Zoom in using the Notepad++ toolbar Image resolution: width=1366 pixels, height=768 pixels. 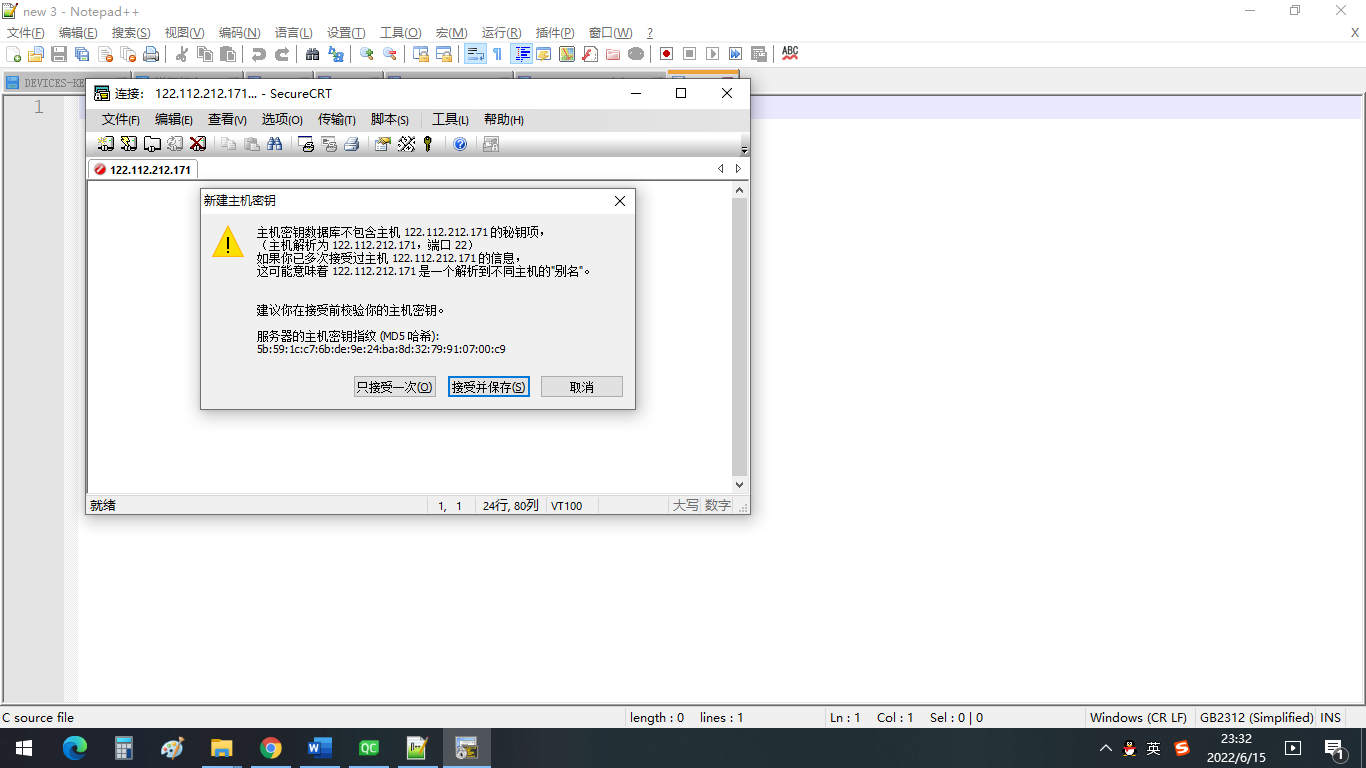click(367, 54)
